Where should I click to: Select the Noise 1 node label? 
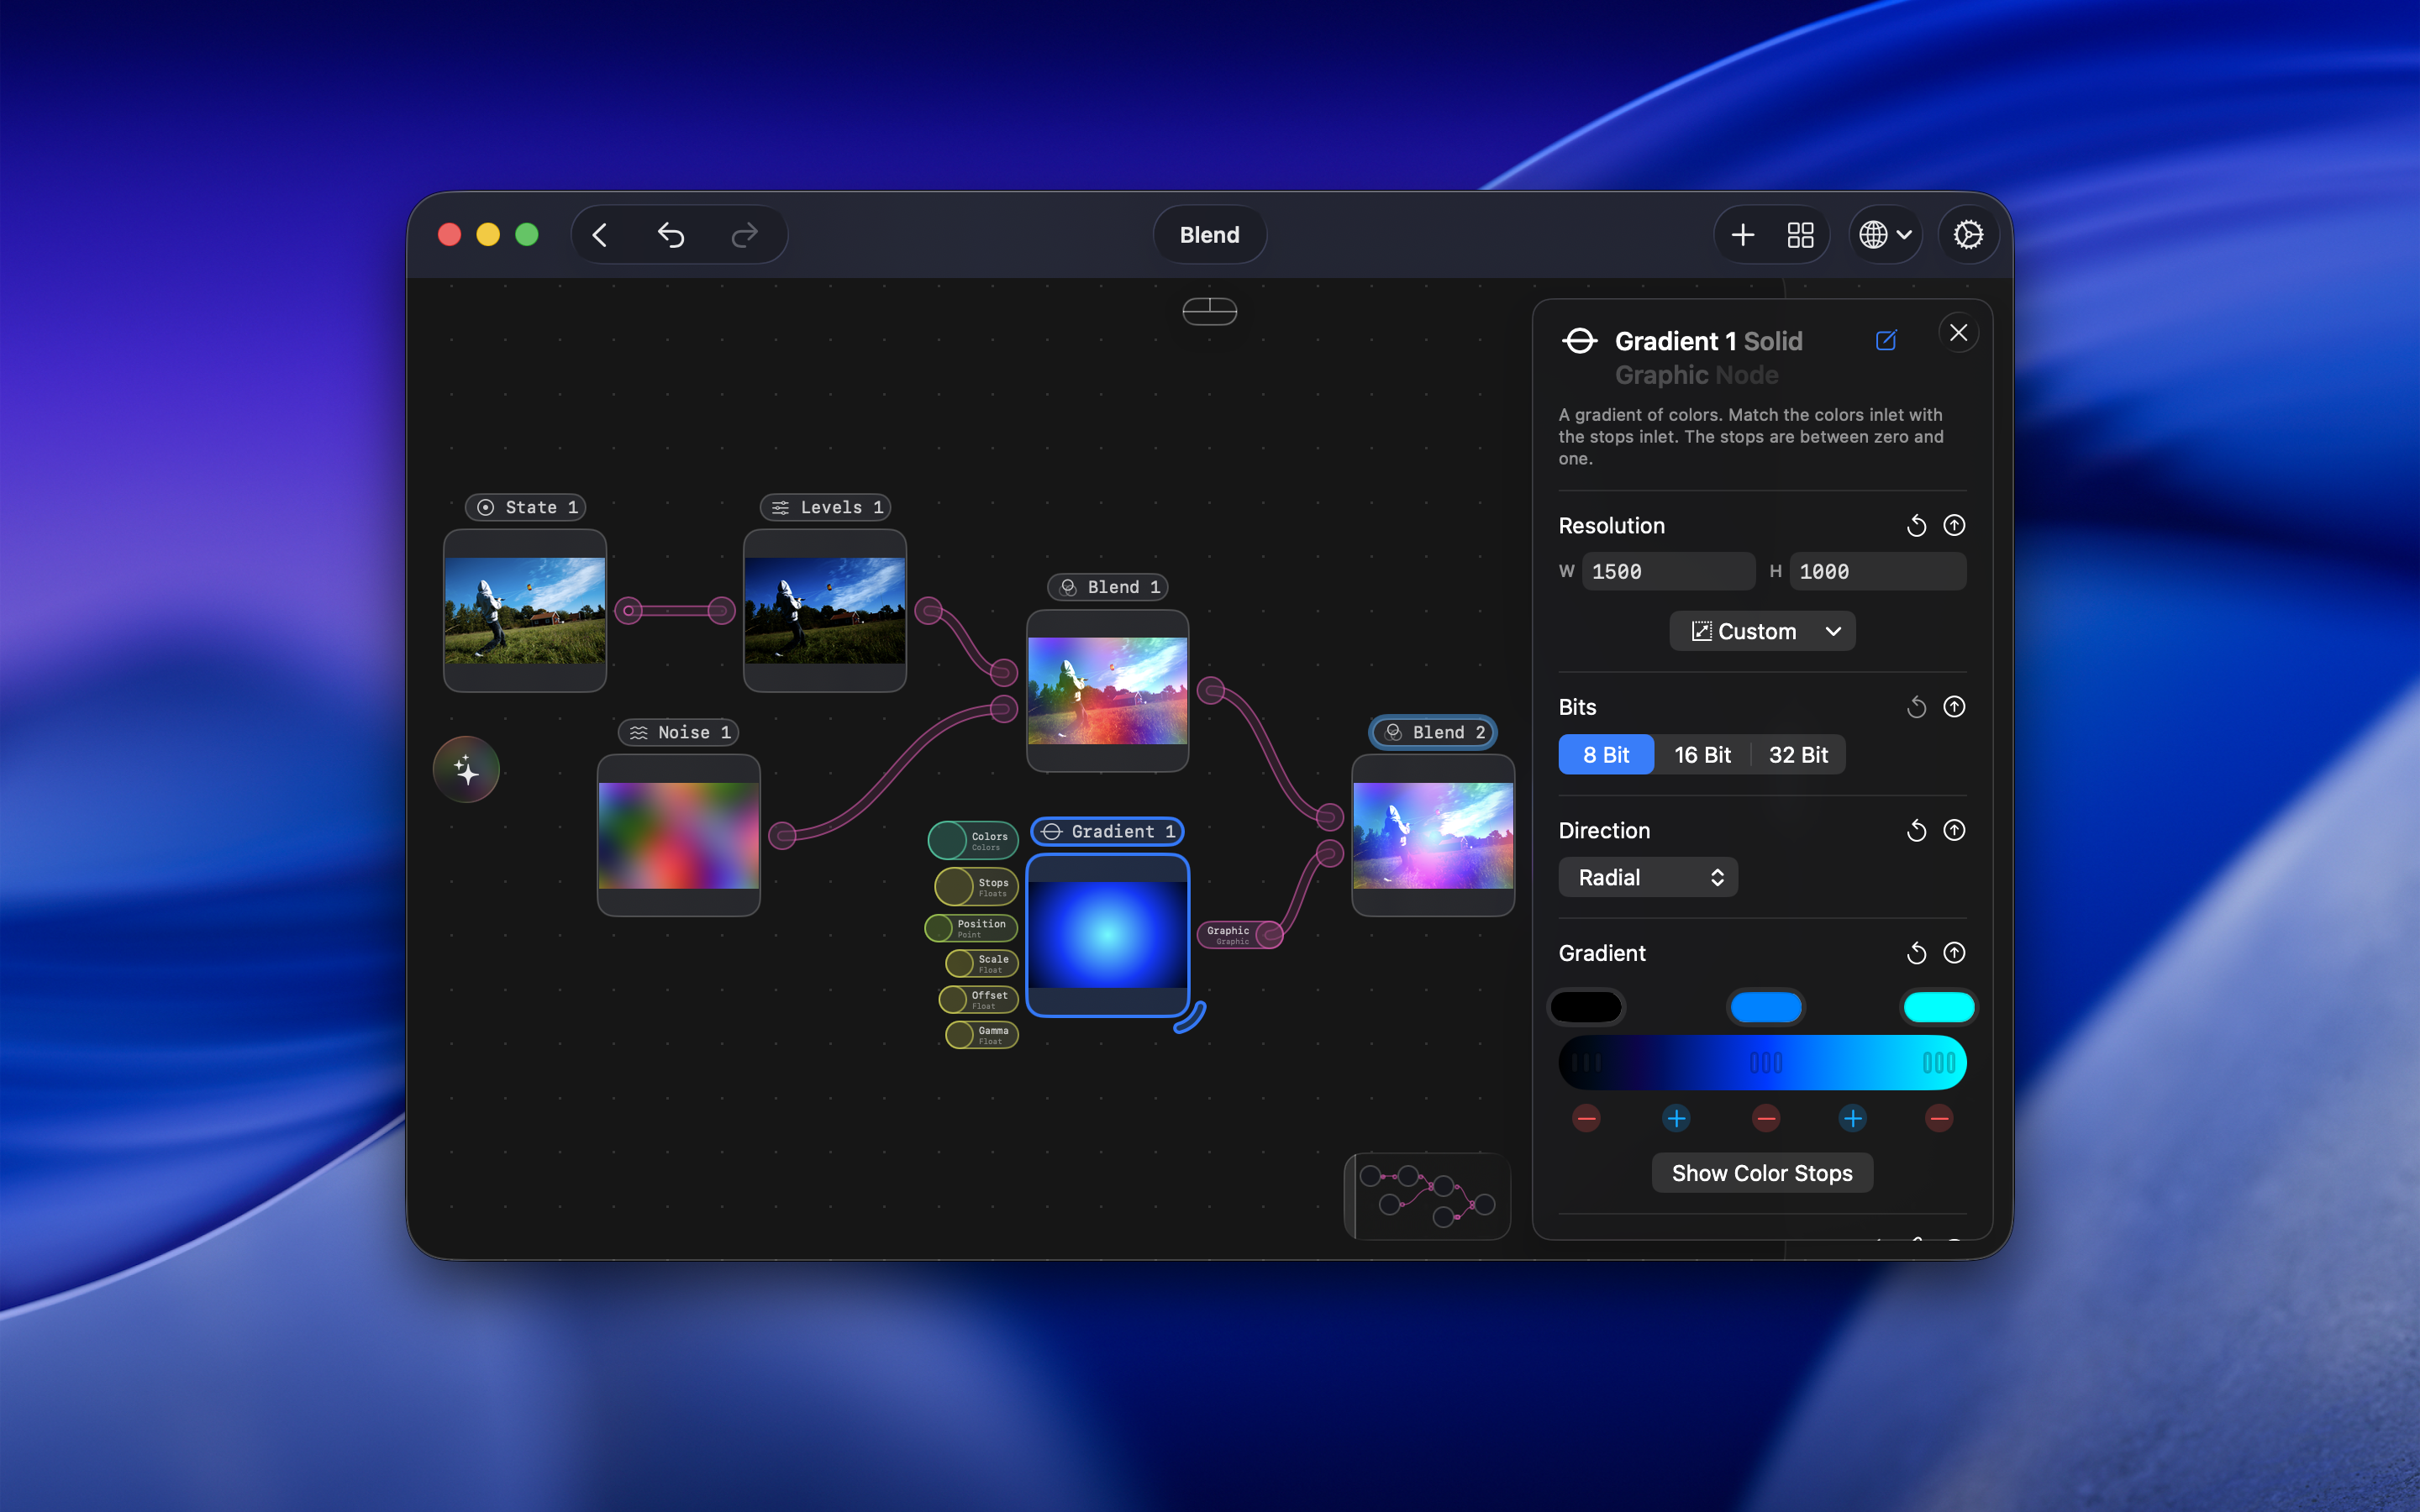coord(679,732)
